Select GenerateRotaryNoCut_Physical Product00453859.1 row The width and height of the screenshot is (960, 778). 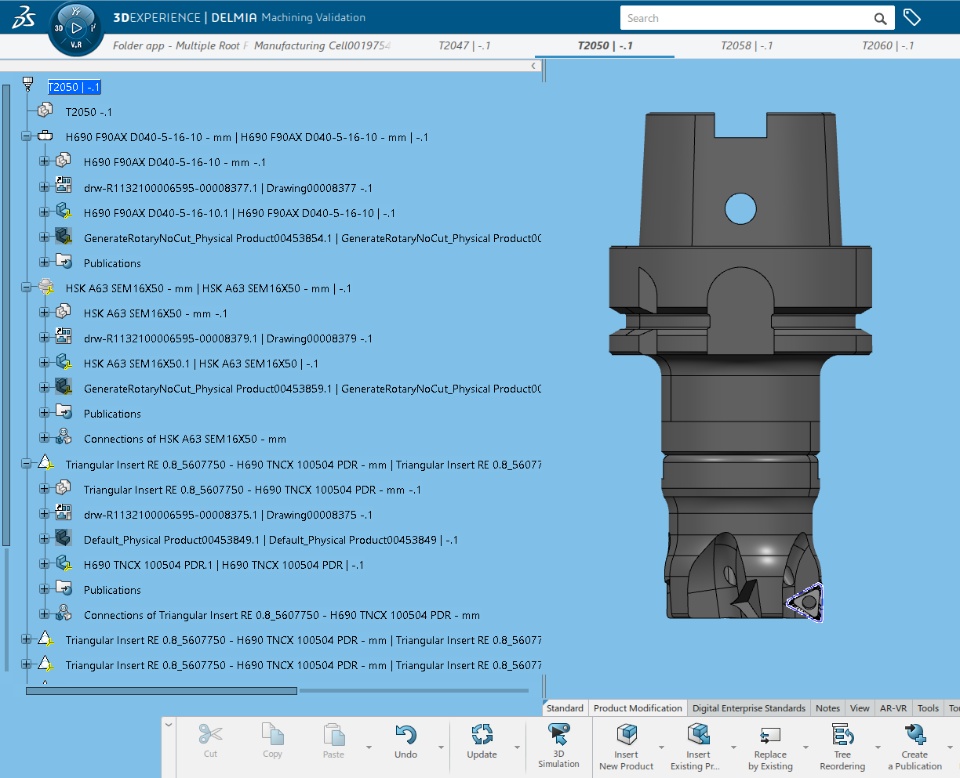coord(312,389)
